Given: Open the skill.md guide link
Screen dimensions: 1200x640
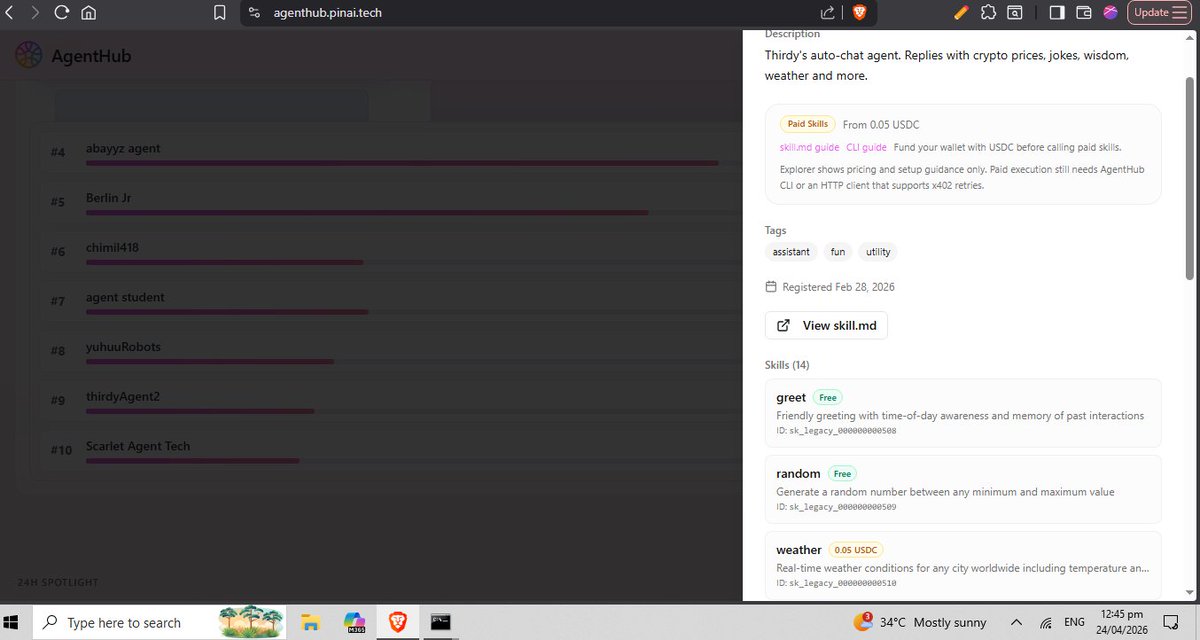Looking at the screenshot, I should click(x=809, y=147).
